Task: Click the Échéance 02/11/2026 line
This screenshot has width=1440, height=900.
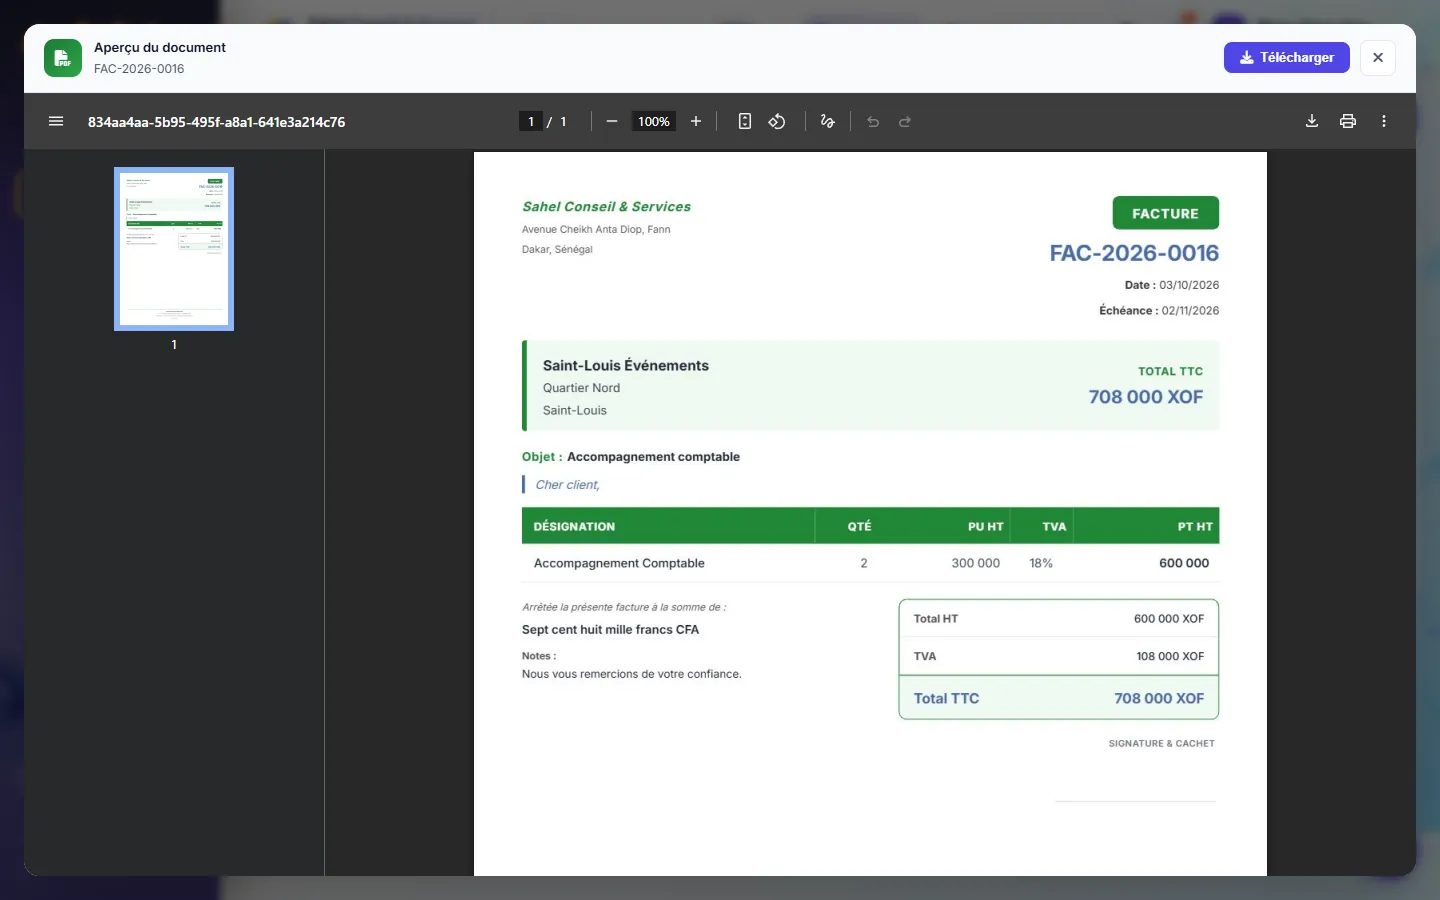Action: 1159,311
